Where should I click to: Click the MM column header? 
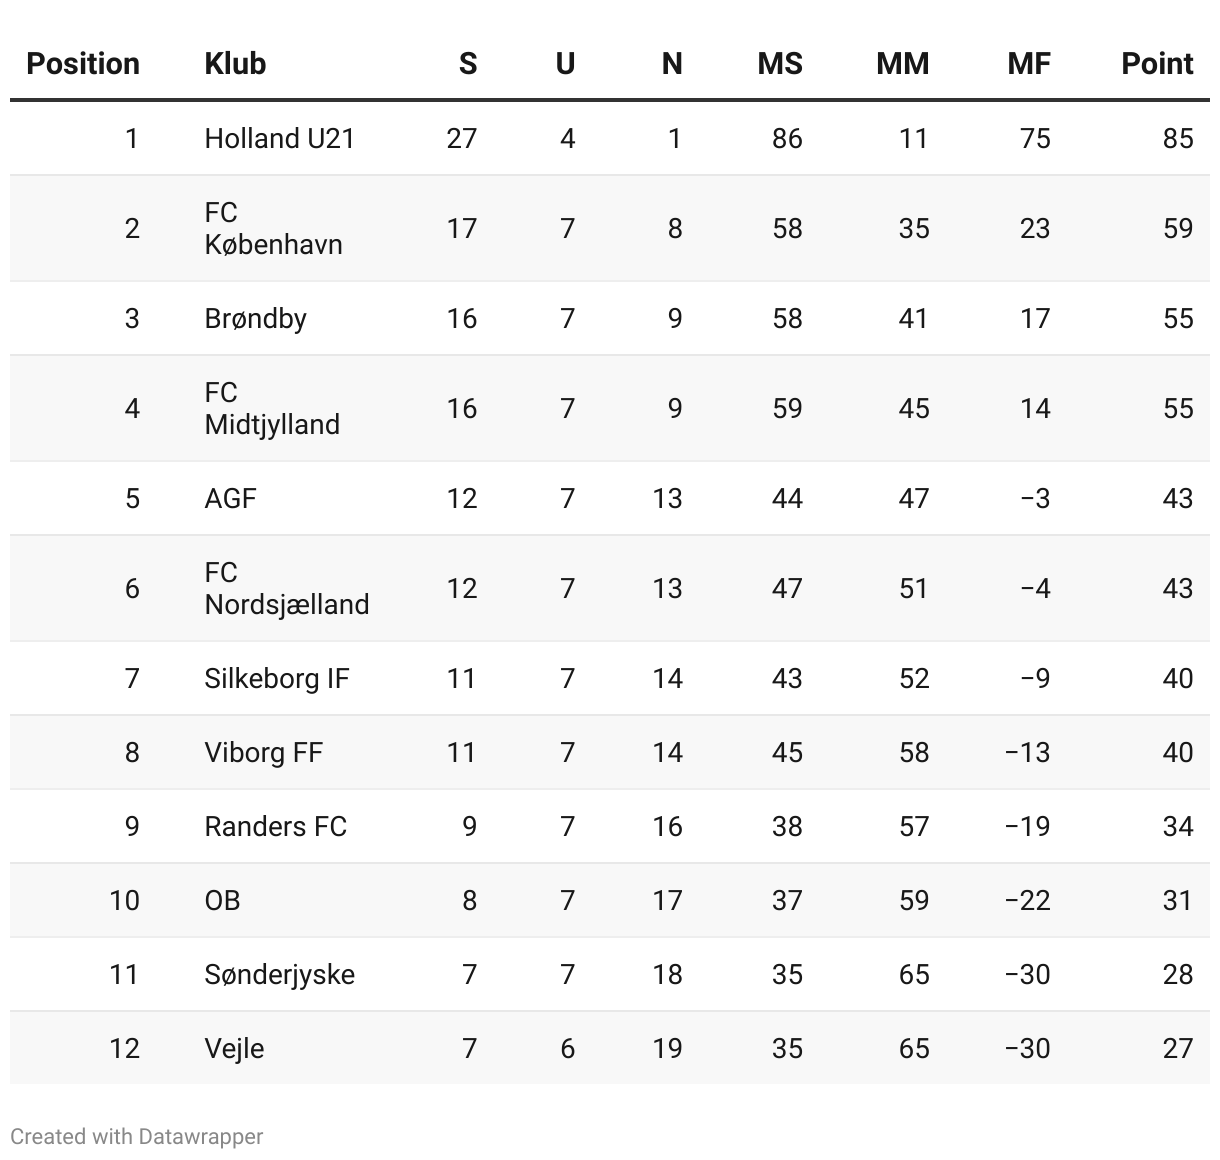click(903, 64)
